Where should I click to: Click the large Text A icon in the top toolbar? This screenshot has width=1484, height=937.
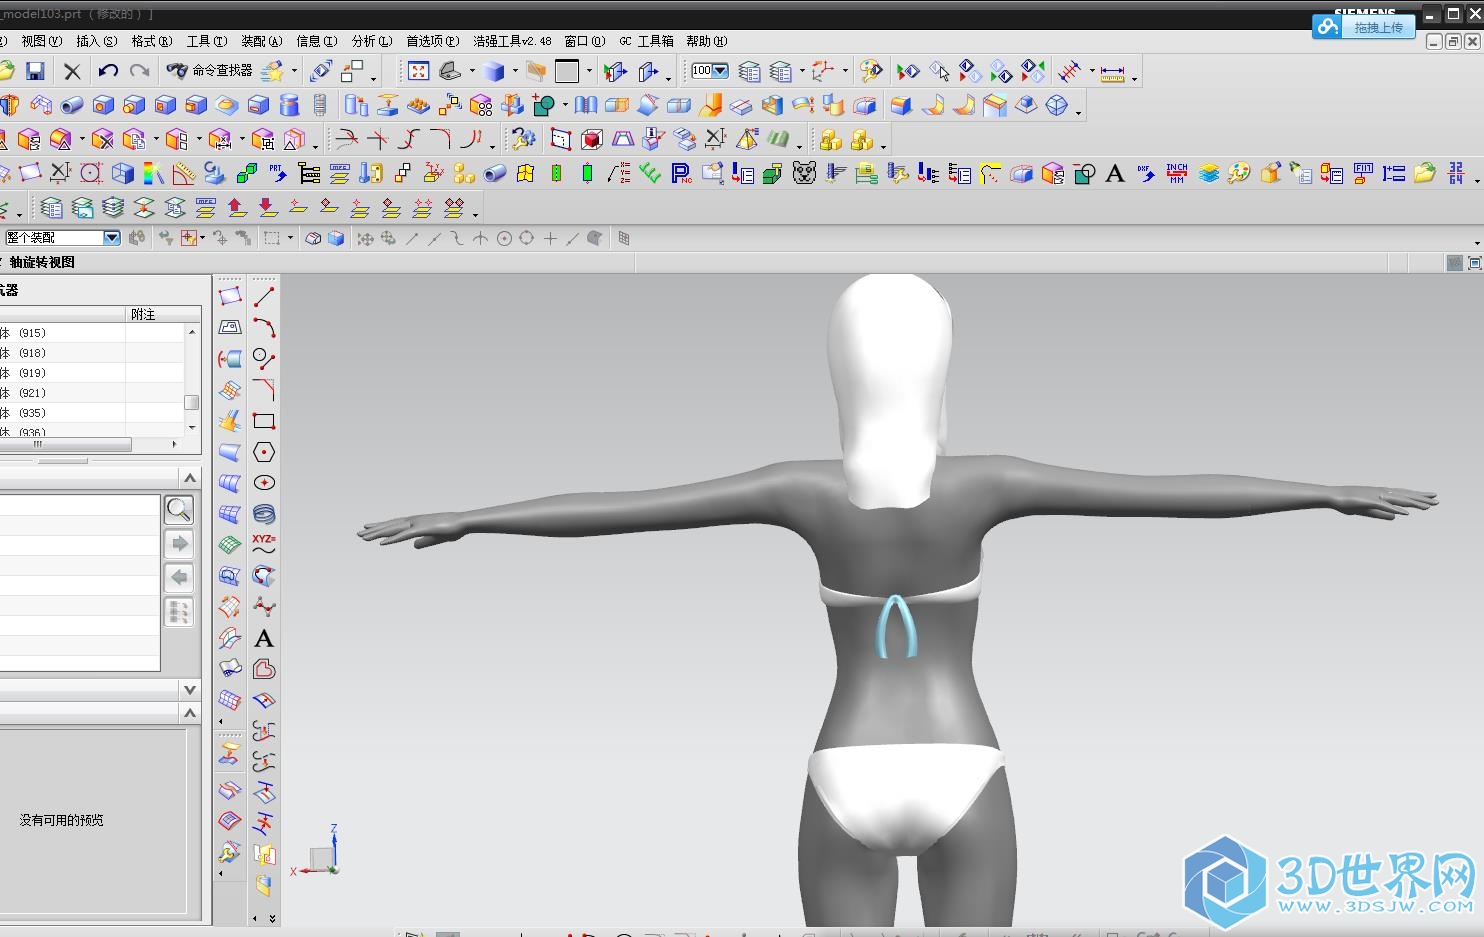[1115, 174]
